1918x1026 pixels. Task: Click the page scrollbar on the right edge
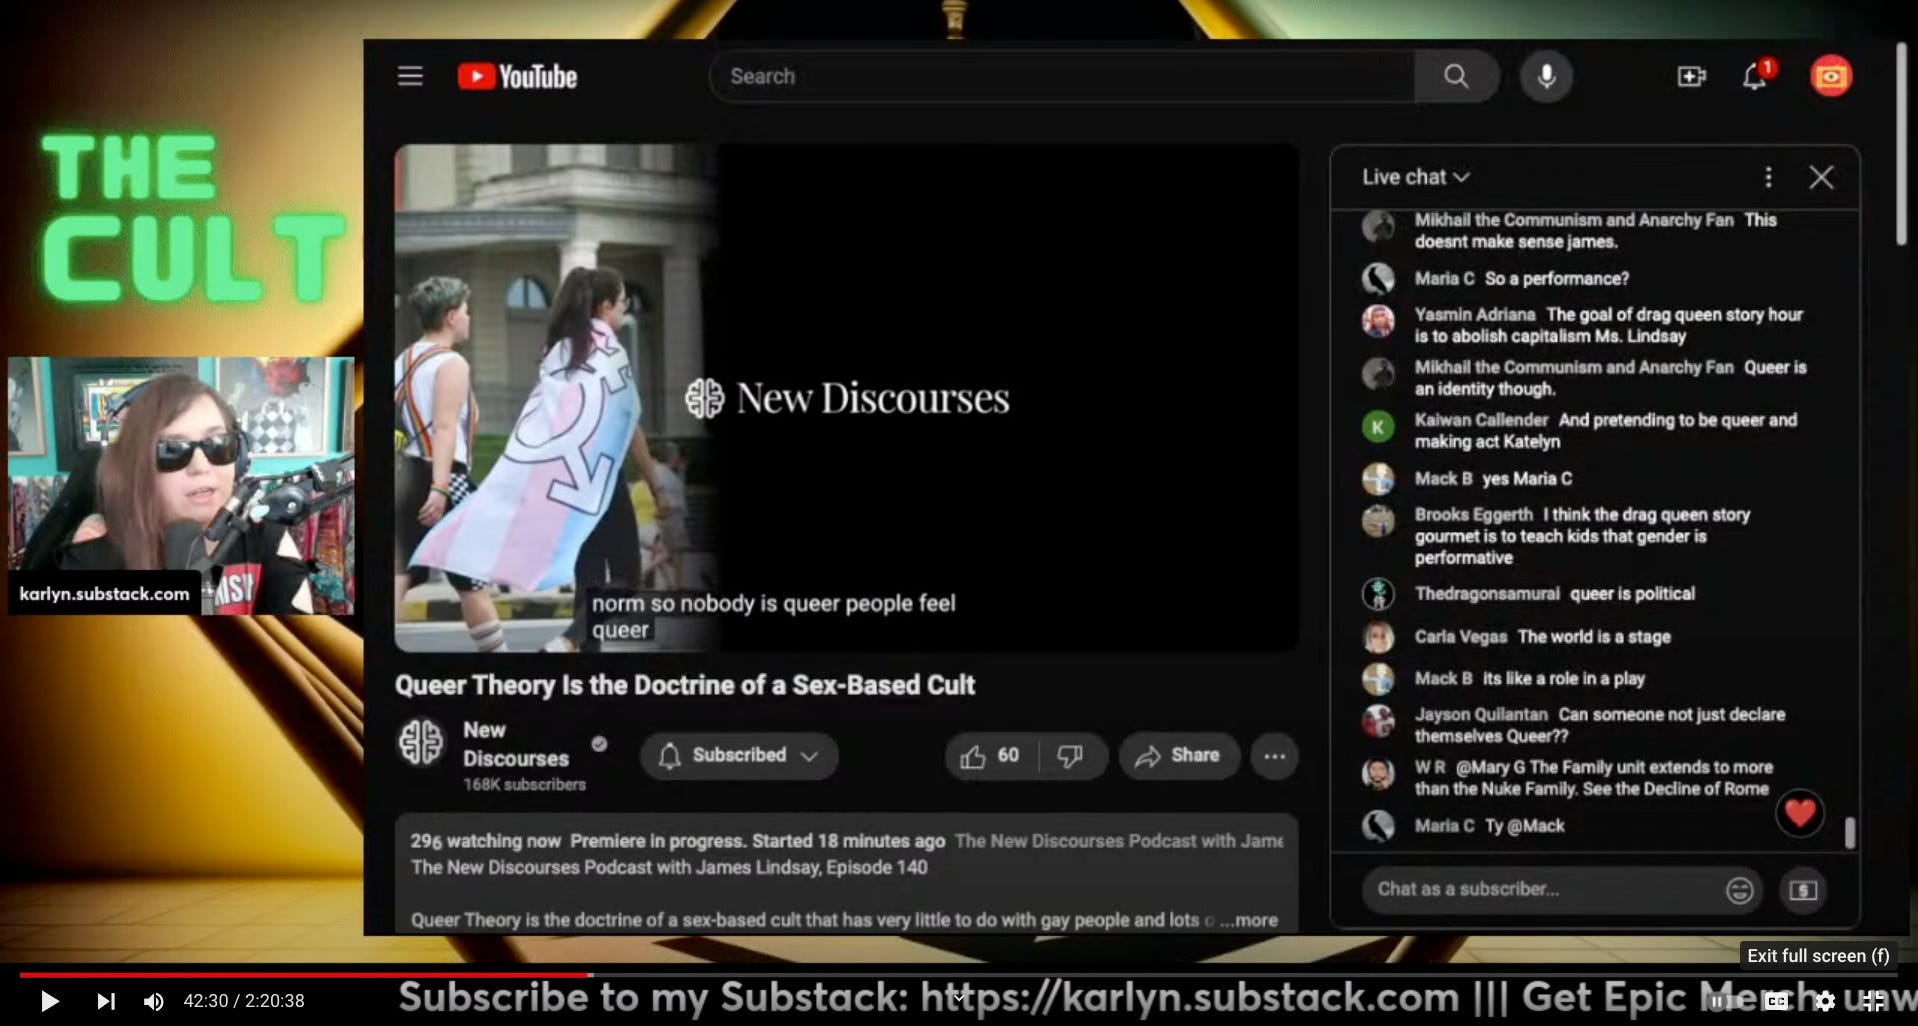pos(1901,145)
